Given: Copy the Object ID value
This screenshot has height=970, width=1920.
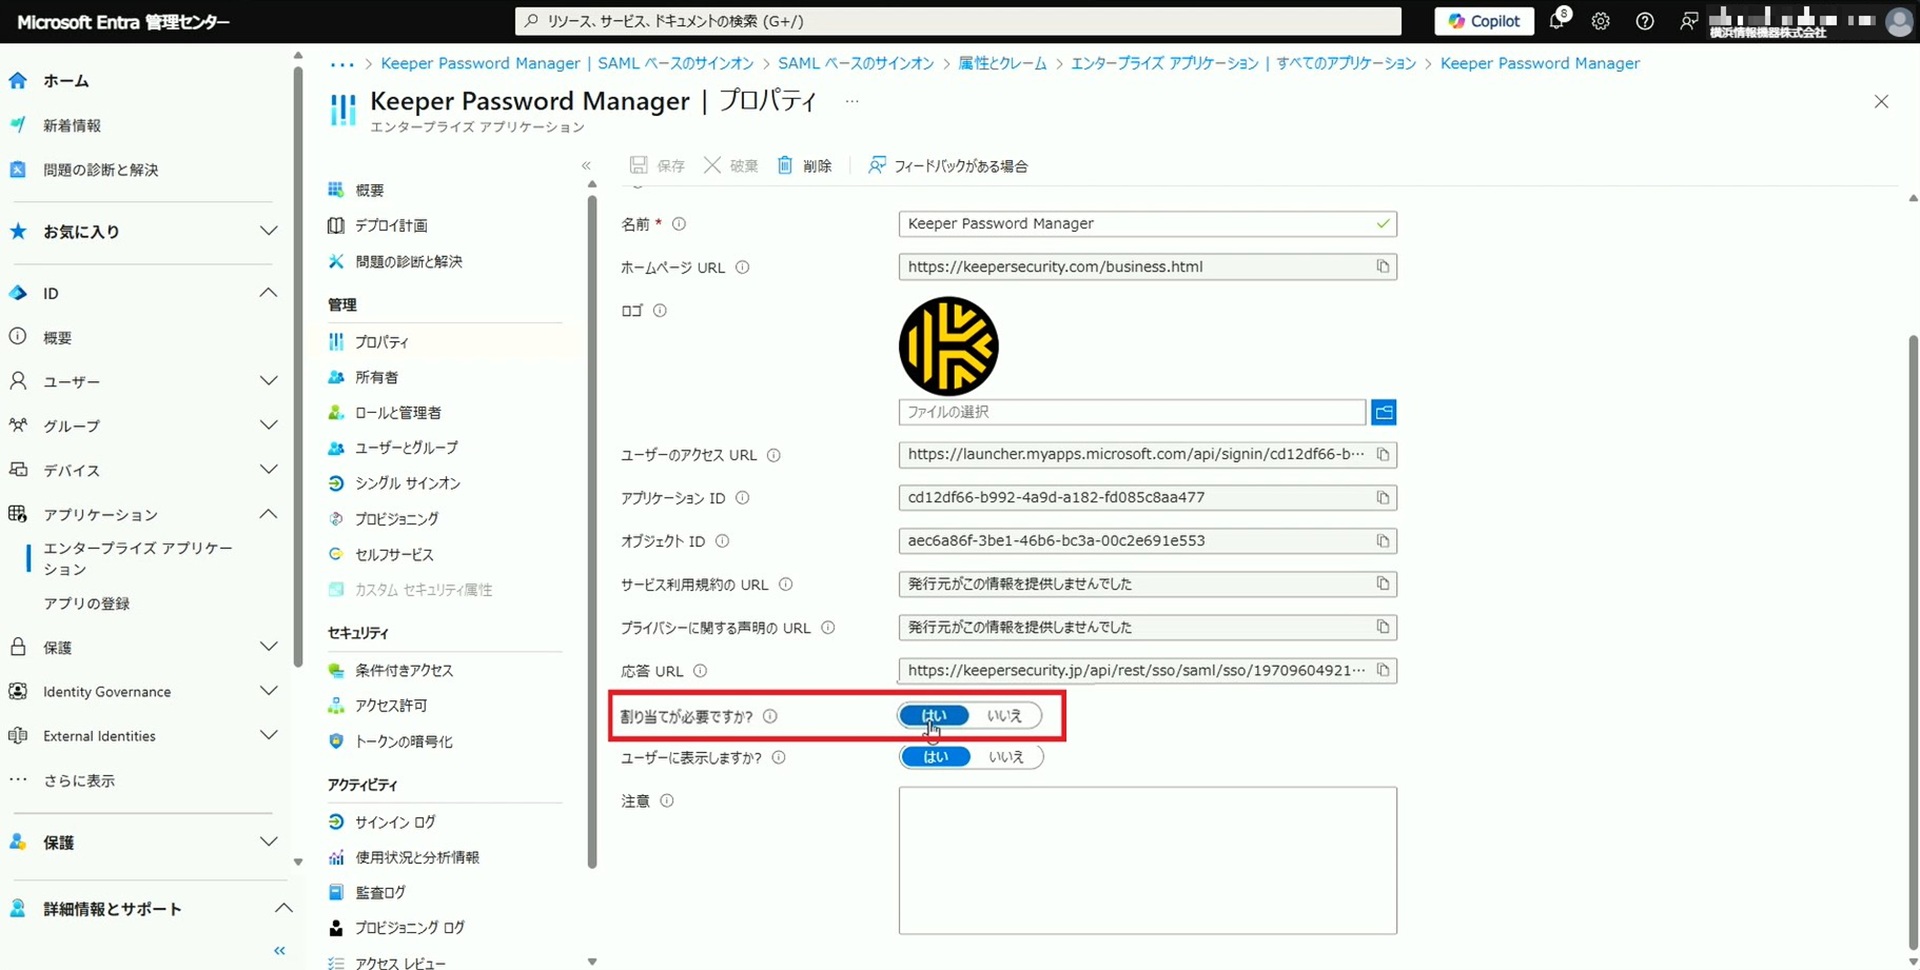Looking at the screenshot, I should 1382,541.
